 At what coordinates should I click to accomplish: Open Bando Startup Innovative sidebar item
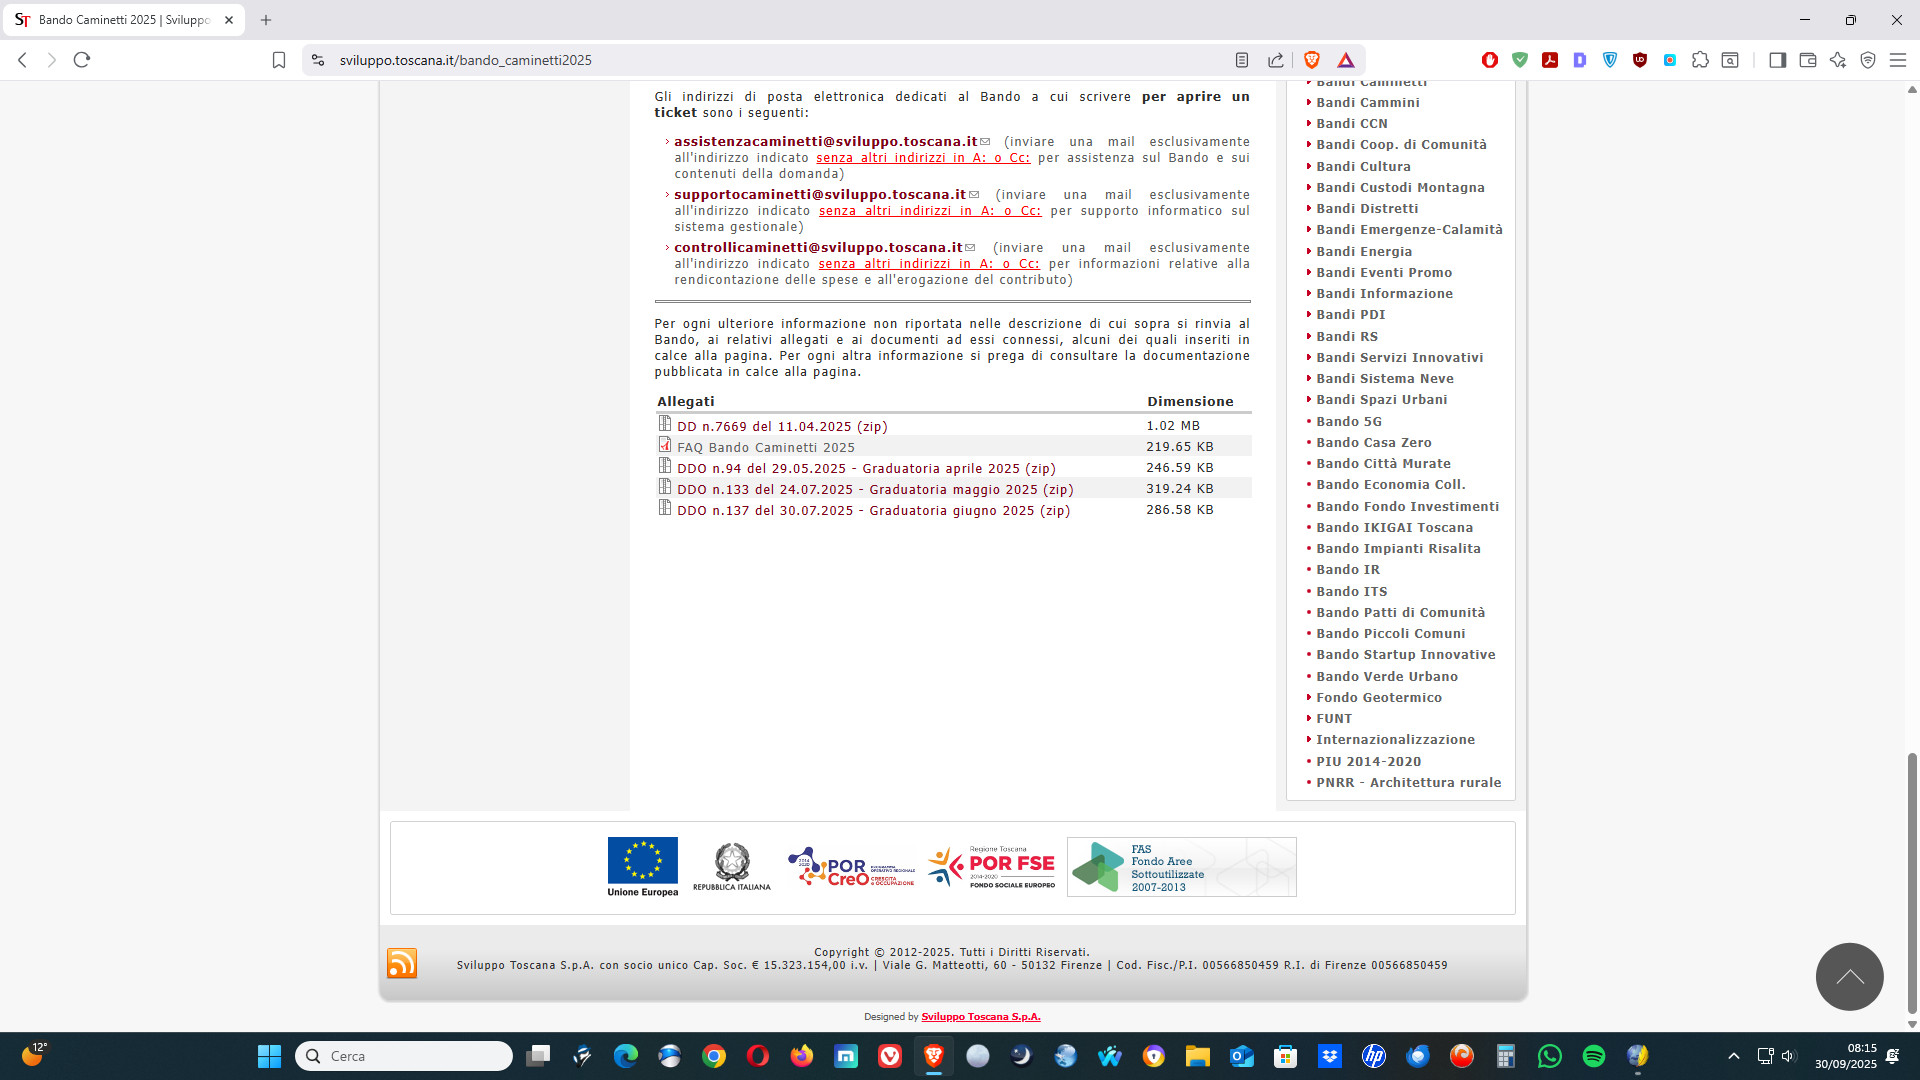click(1405, 654)
